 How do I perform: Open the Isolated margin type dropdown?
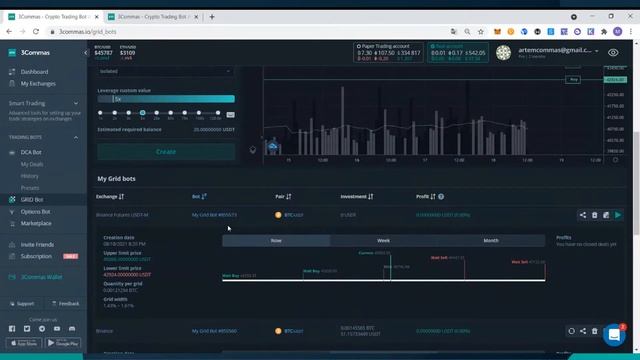[166, 71]
